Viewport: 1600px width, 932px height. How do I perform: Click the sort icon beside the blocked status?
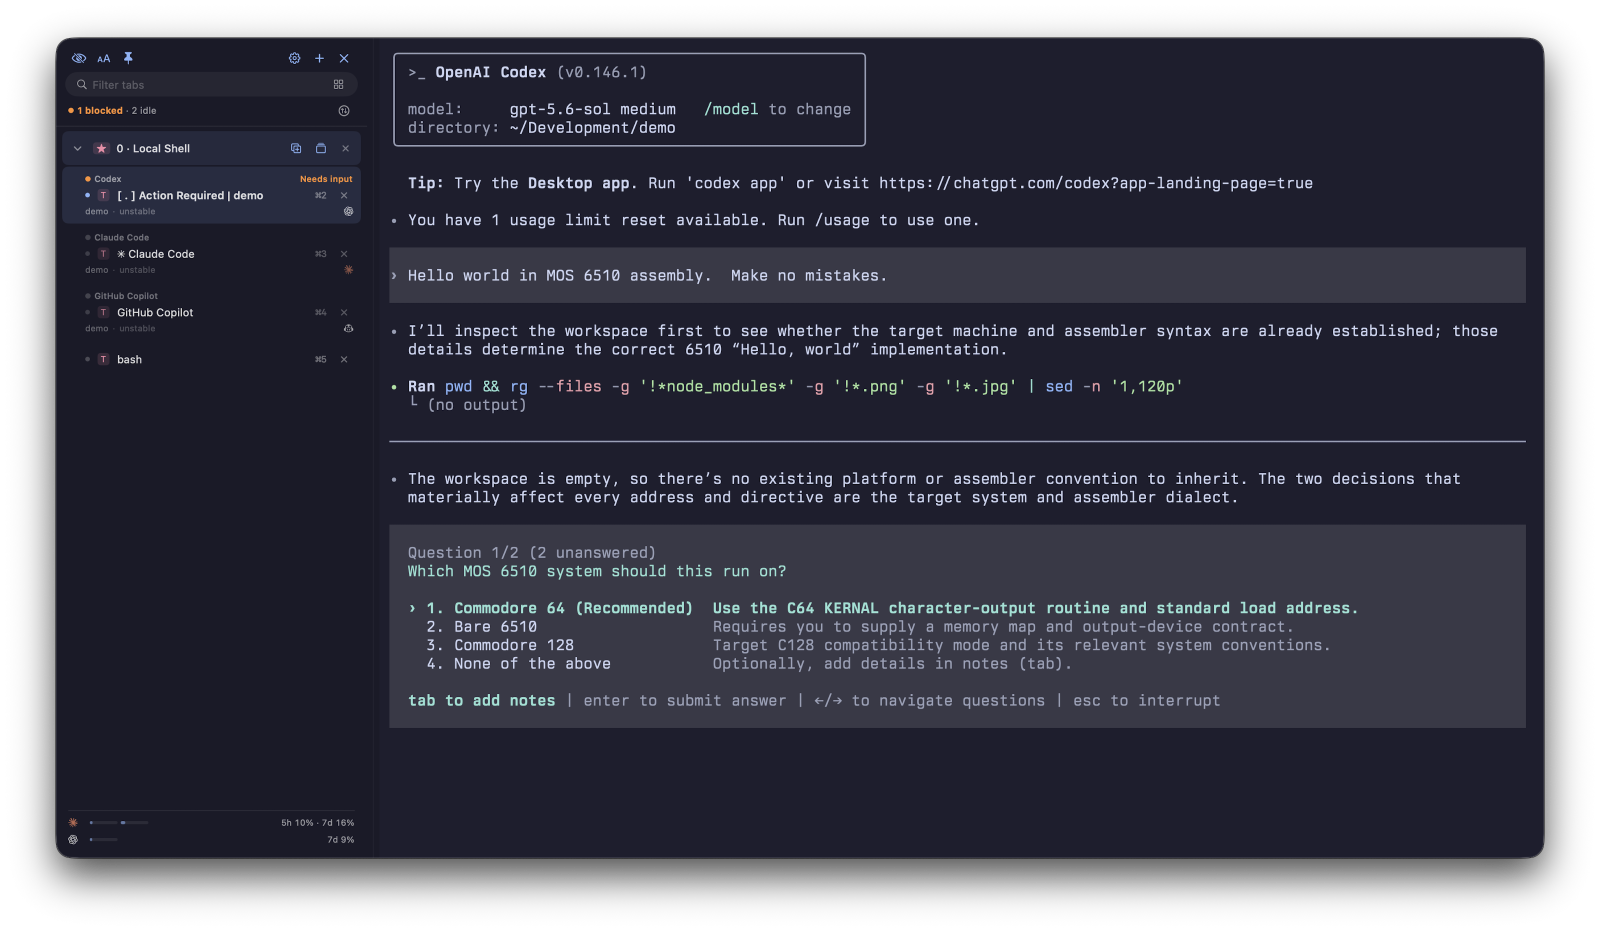pyautogui.click(x=344, y=111)
